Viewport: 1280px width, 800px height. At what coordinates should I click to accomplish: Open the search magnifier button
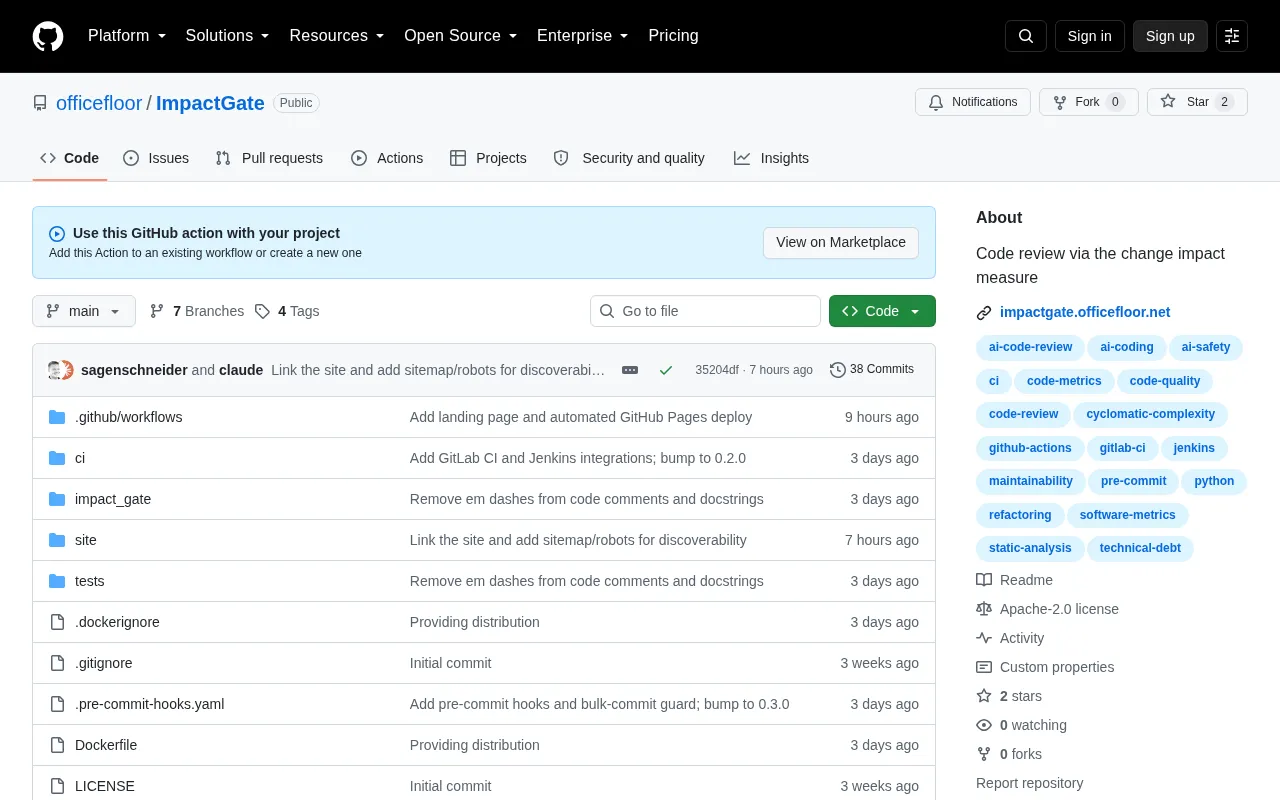(1026, 36)
